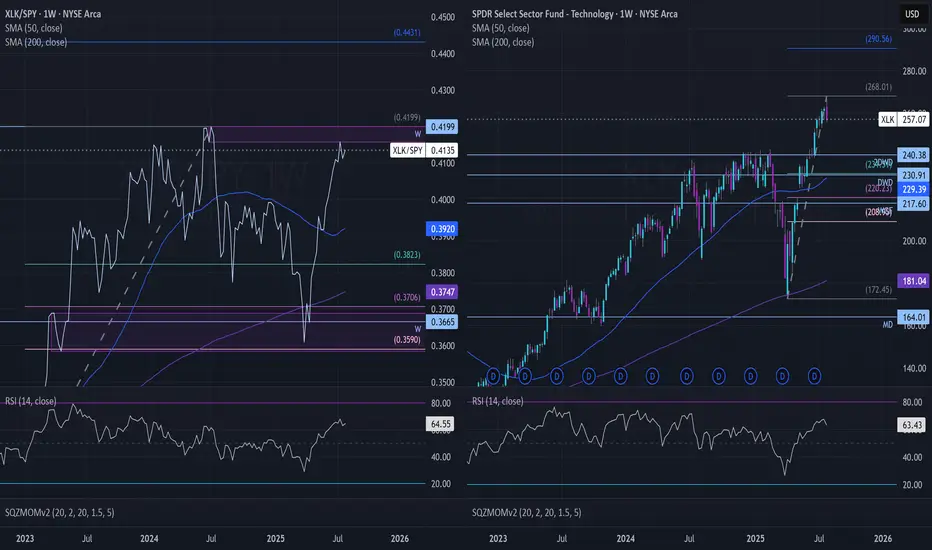
Task: Click the 240.38 price level label
Action: pyautogui.click(x=914, y=155)
